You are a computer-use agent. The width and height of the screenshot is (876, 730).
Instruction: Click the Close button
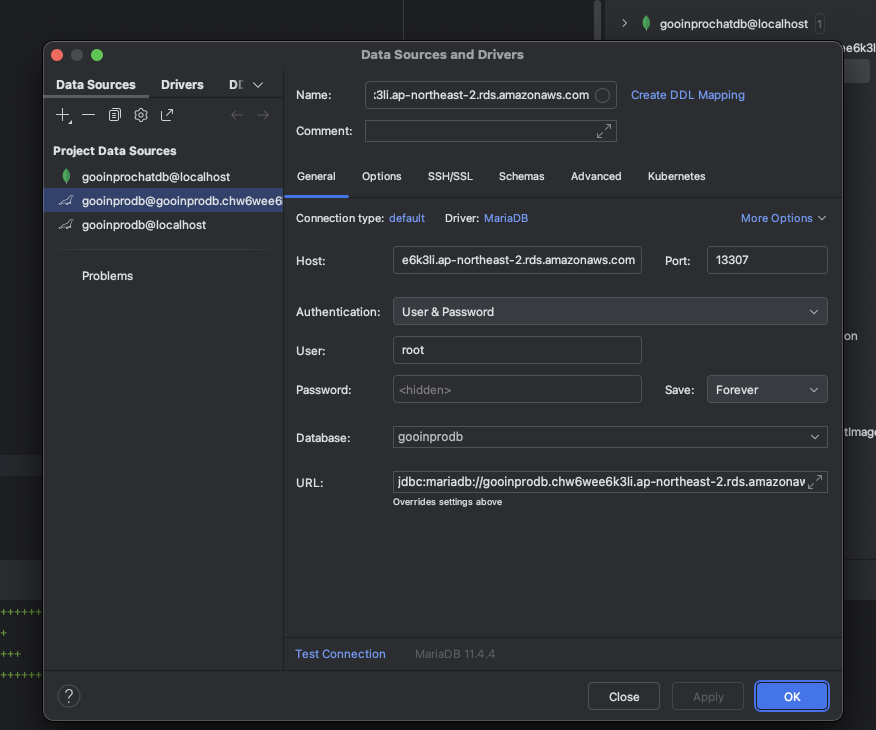(624, 696)
